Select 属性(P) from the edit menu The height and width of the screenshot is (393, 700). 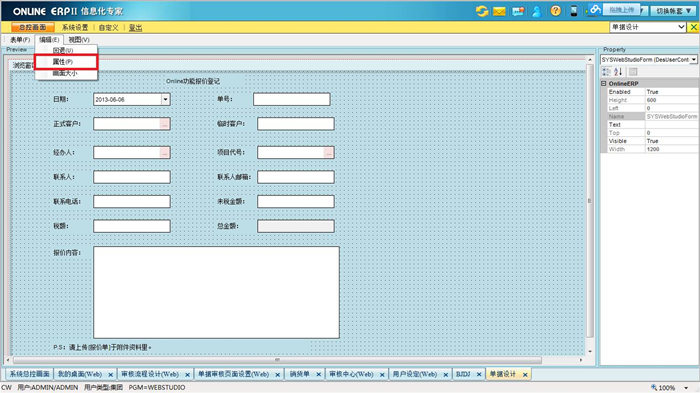pos(66,62)
